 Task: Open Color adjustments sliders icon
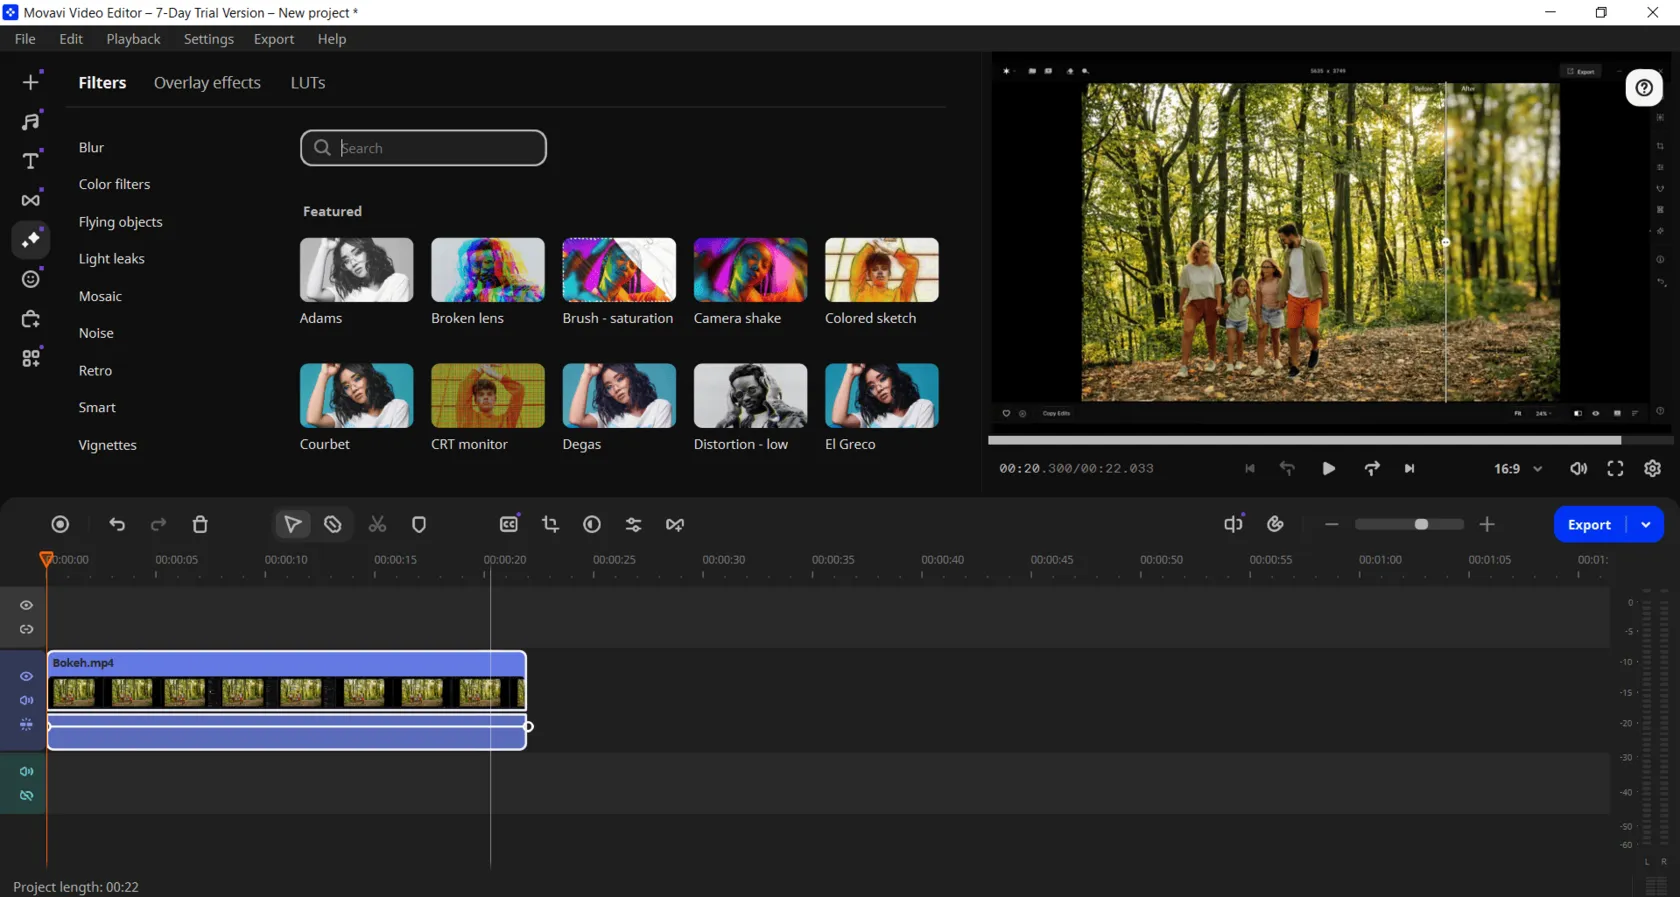pos(633,524)
